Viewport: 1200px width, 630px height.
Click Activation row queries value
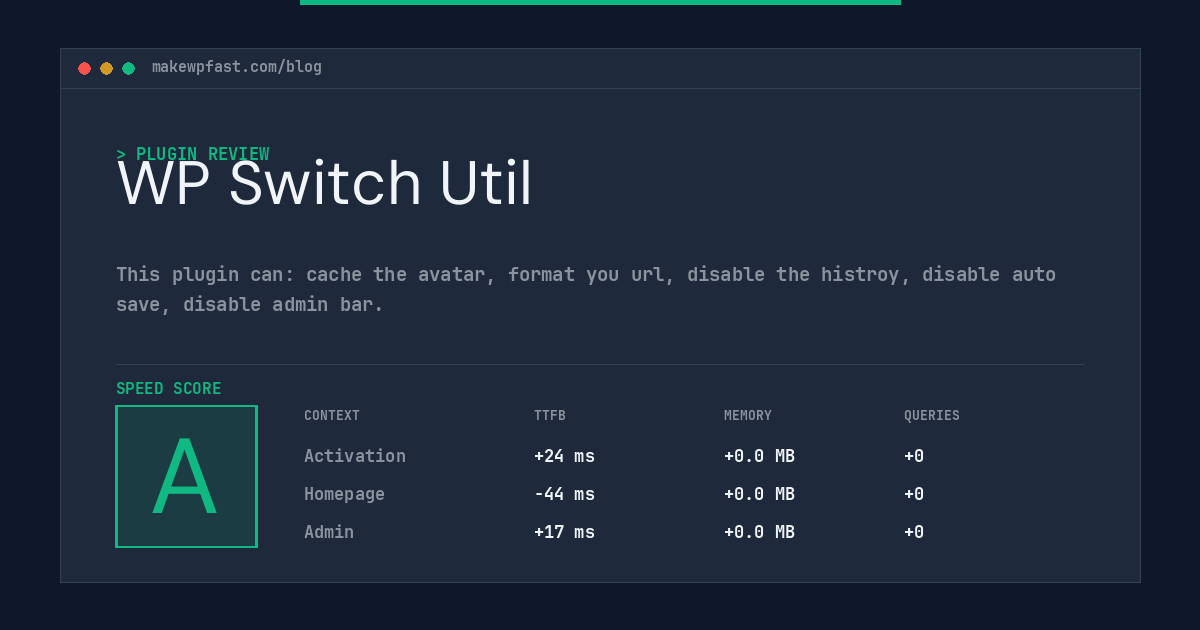(914, 456)
